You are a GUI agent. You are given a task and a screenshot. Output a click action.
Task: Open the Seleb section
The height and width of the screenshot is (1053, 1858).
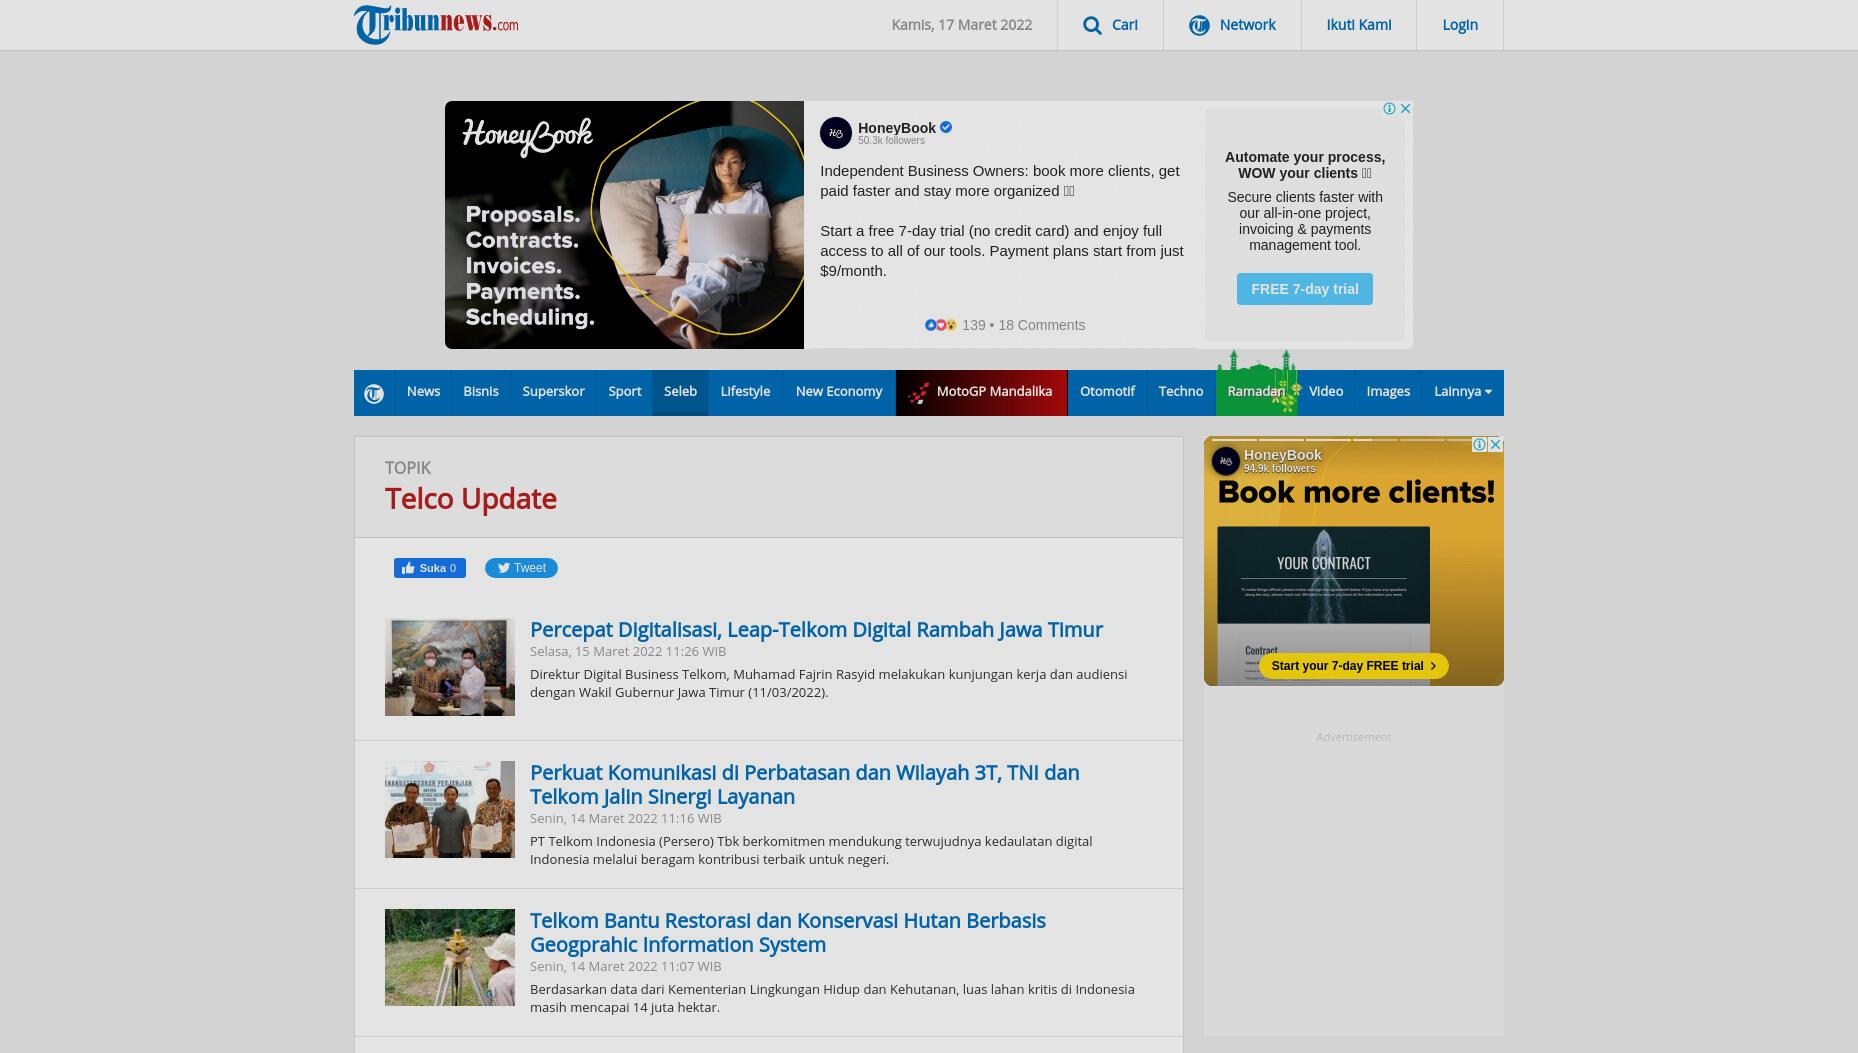[680, 392]
